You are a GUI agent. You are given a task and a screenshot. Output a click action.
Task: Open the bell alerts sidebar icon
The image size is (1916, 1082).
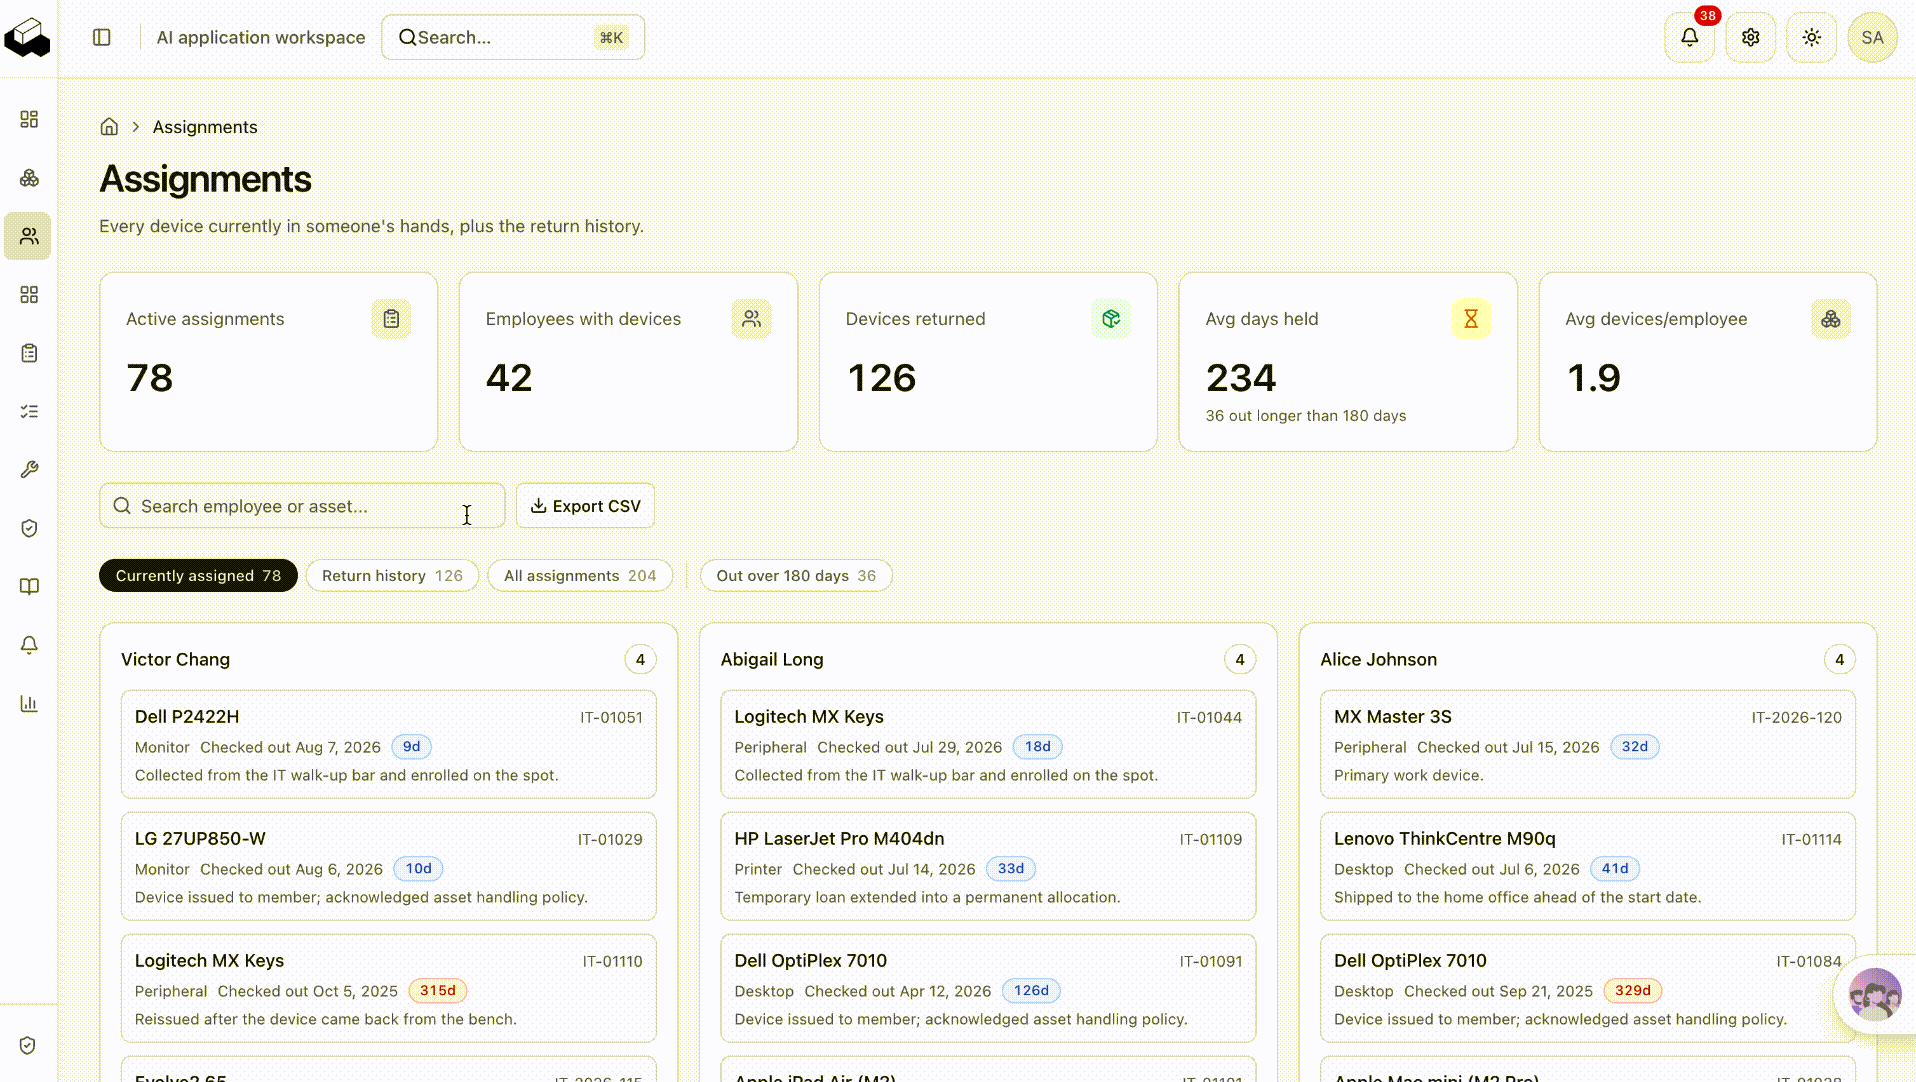29,645
